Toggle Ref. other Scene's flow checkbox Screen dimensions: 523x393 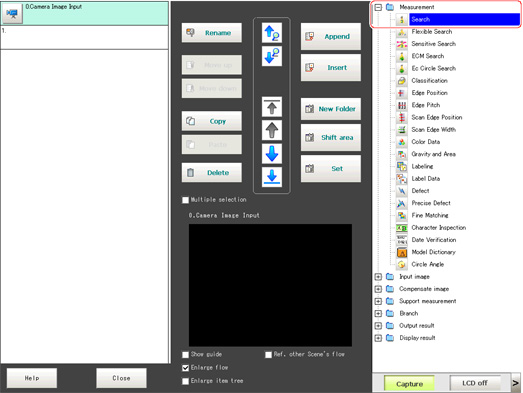coord(268,355)
